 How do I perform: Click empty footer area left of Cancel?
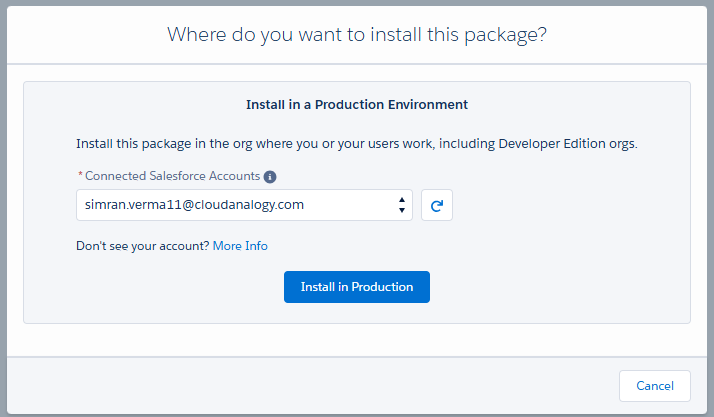[300, 386]
